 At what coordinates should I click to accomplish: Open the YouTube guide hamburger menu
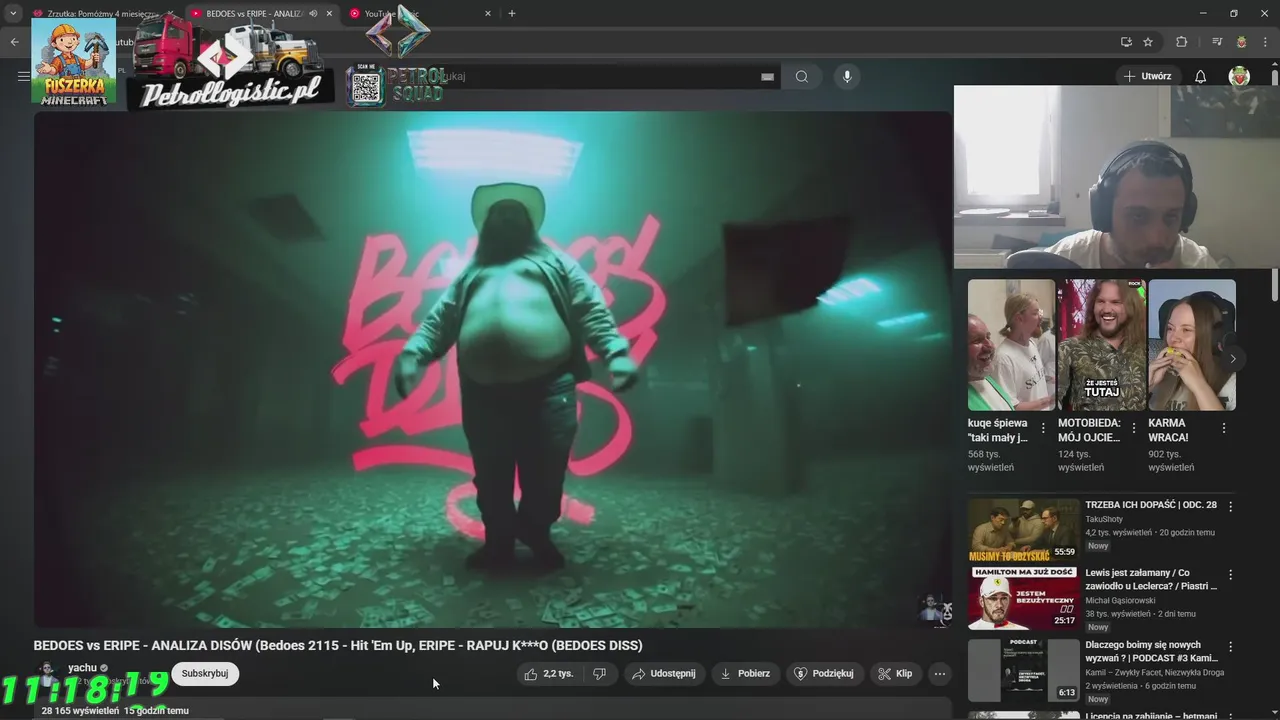coord(23,76)
